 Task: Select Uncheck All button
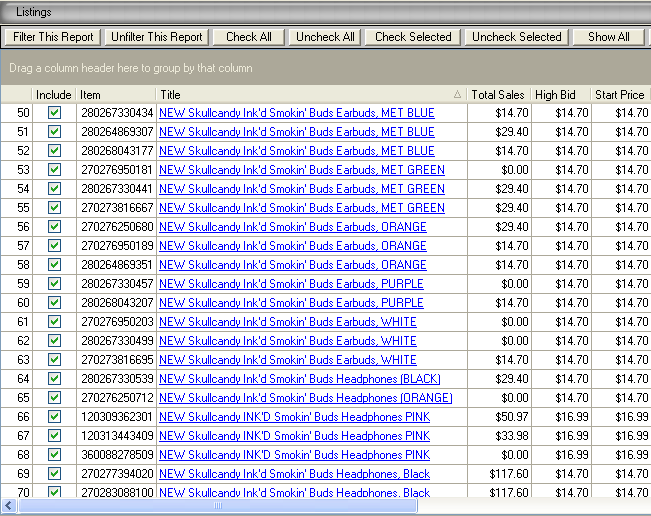click(x=325, y=37)
